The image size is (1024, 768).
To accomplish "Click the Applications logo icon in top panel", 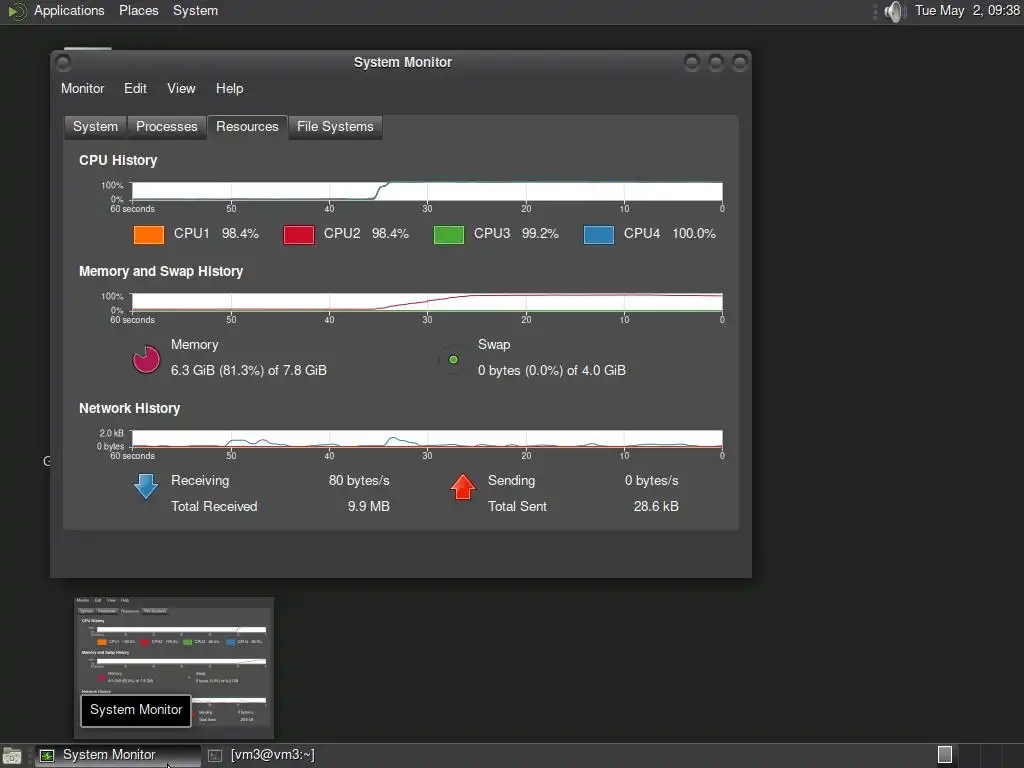I will pyautogui.click(x=16, y=11).
